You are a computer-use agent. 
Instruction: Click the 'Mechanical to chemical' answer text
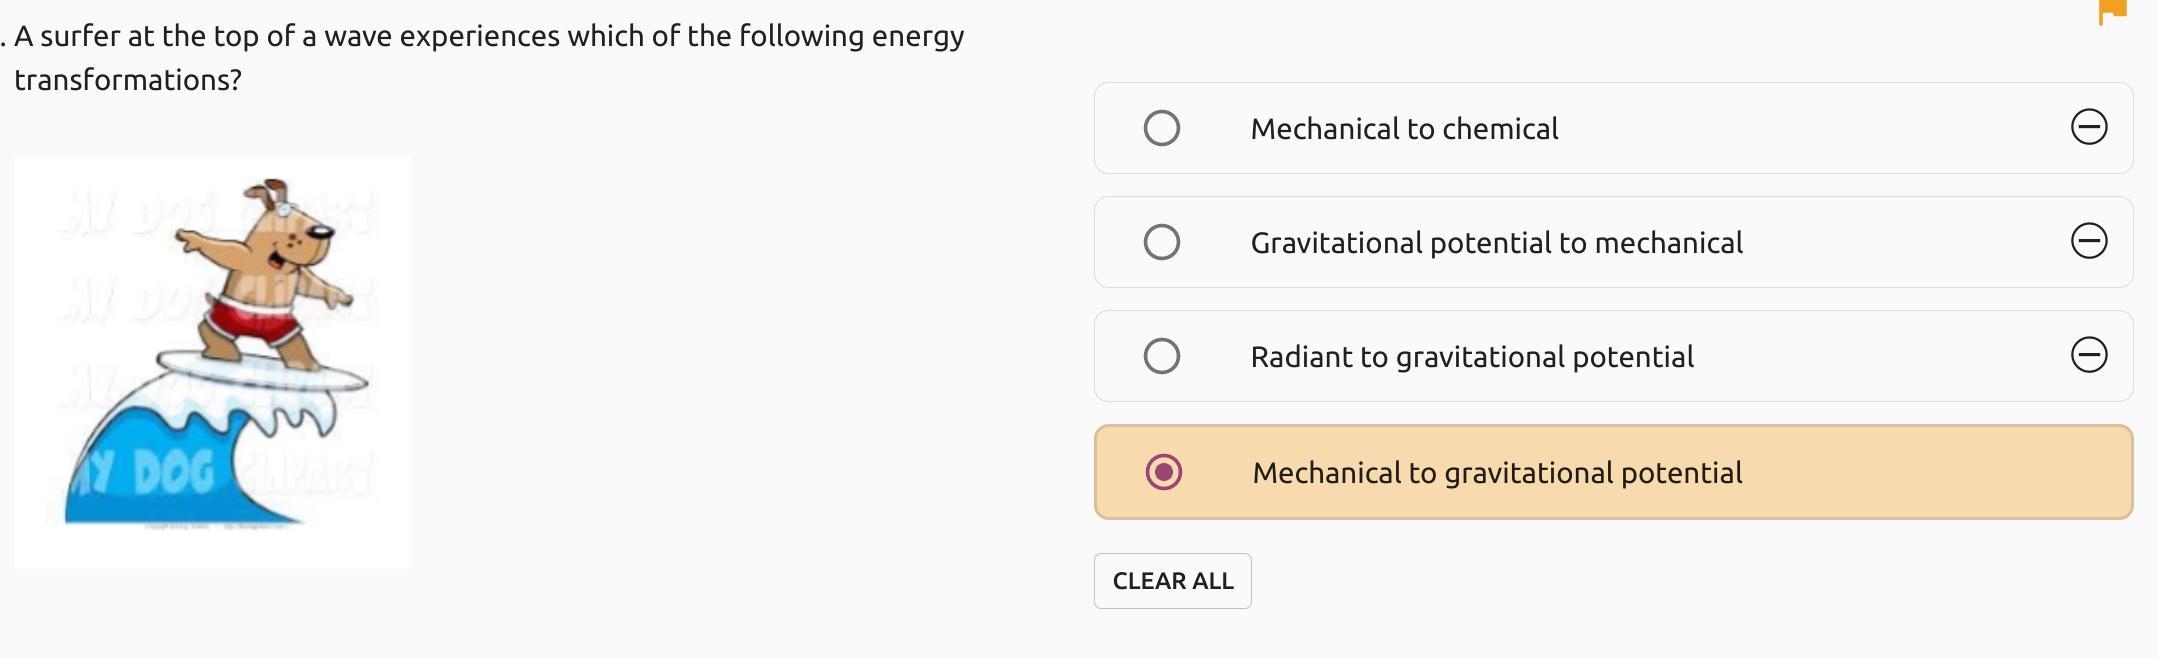[1404, 129]
